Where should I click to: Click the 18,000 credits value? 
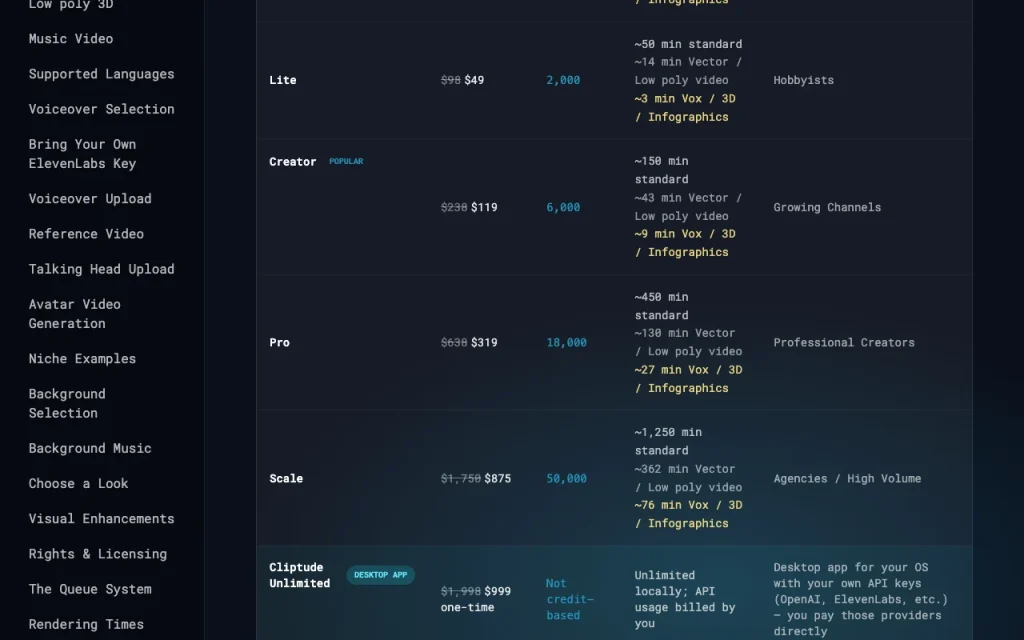(x=566, y=342)
